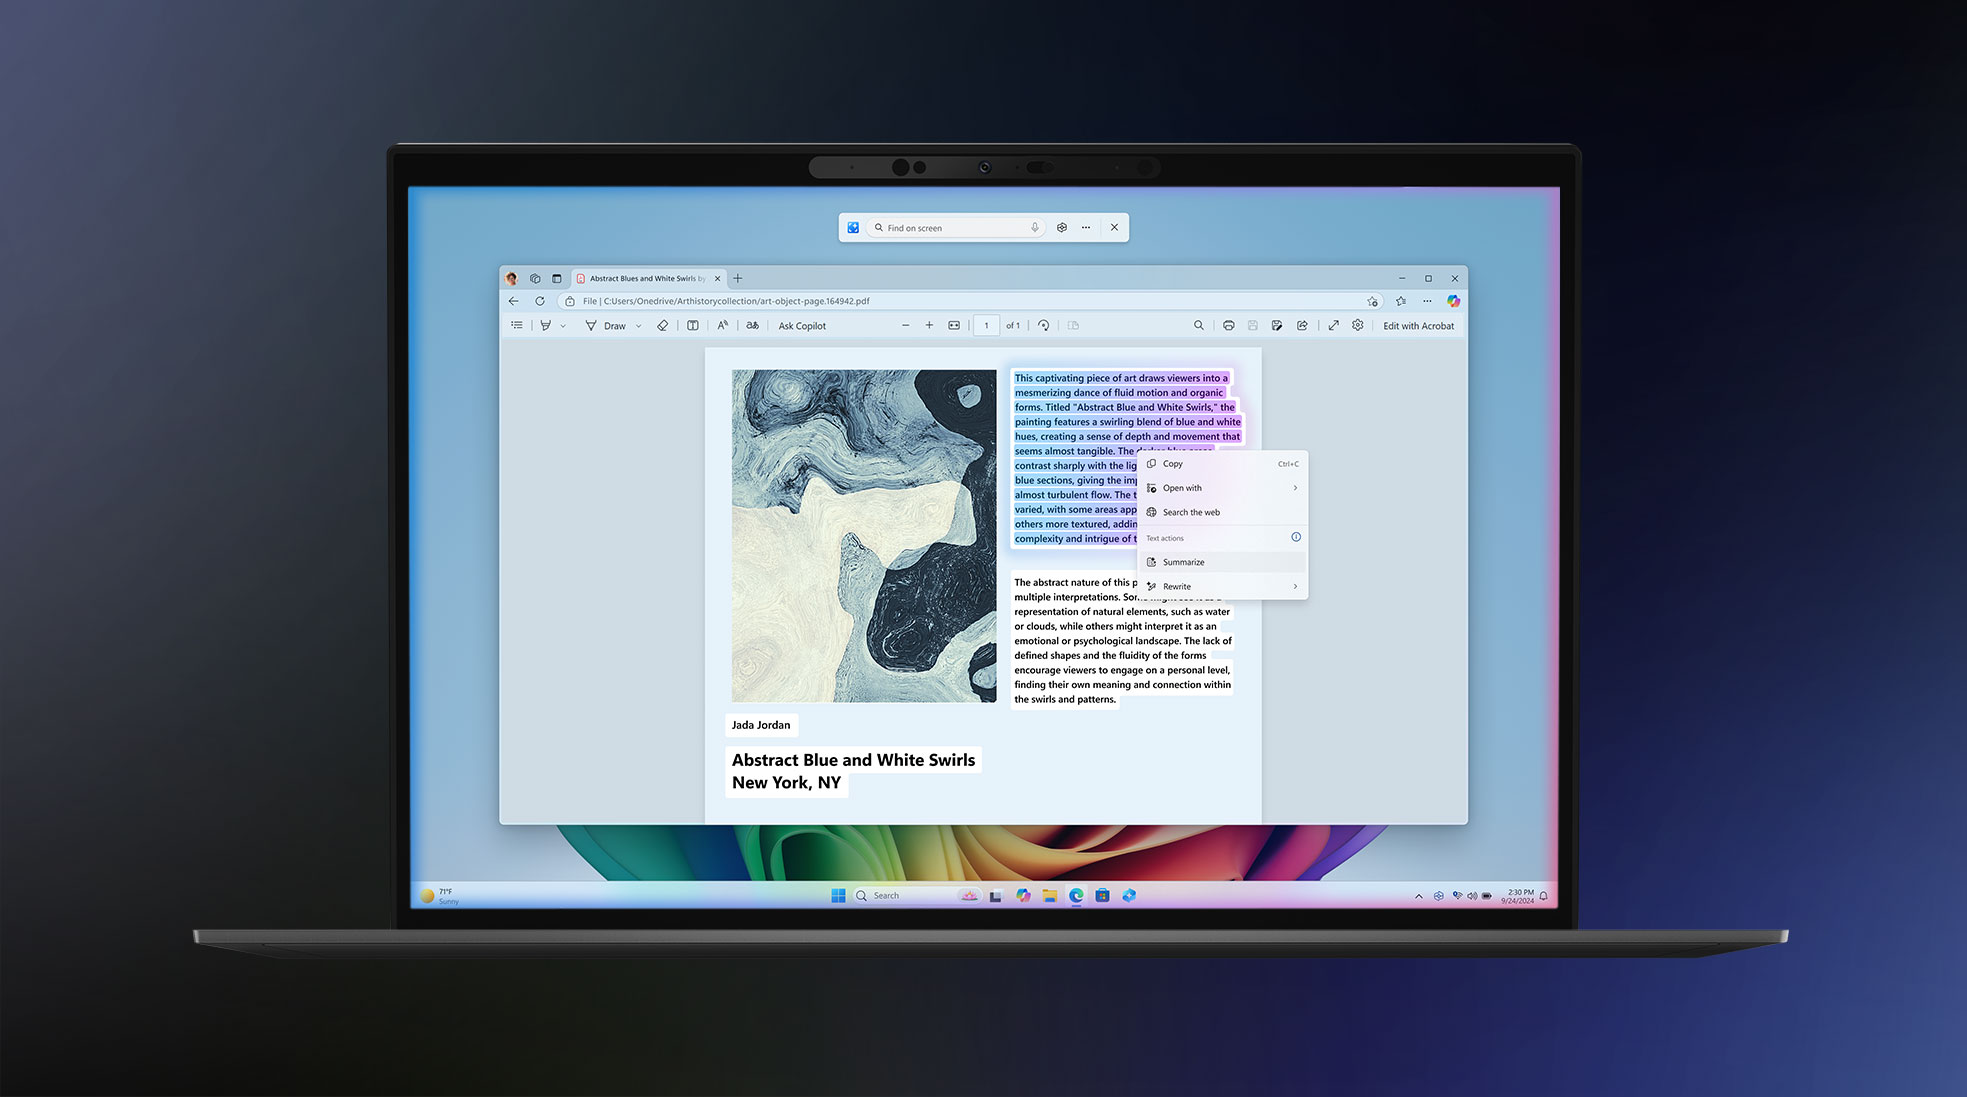Click the page number input field

tap(986, 325)
